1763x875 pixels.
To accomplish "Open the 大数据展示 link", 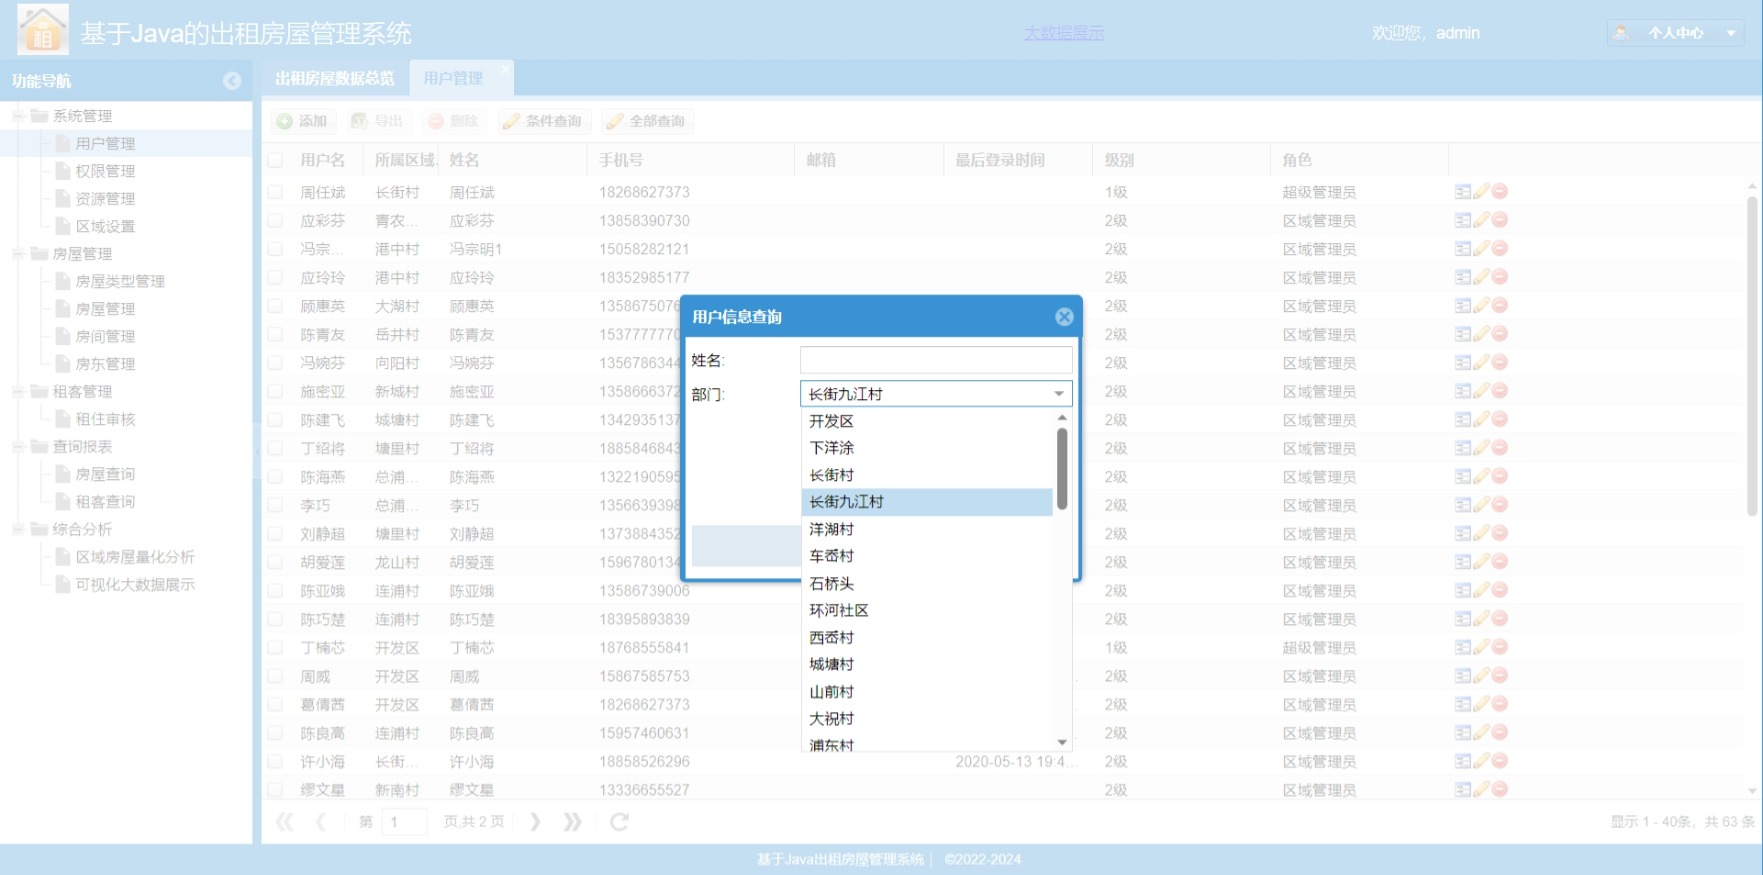I will tap(1064, 33).
